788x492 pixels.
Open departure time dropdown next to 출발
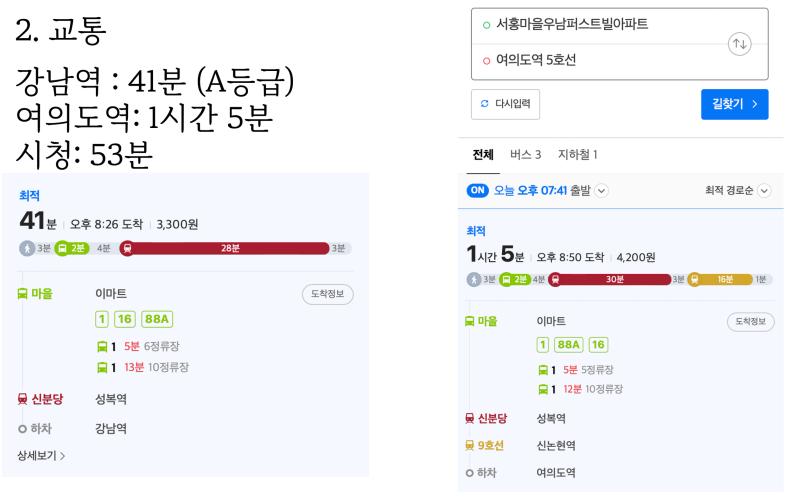602,191
